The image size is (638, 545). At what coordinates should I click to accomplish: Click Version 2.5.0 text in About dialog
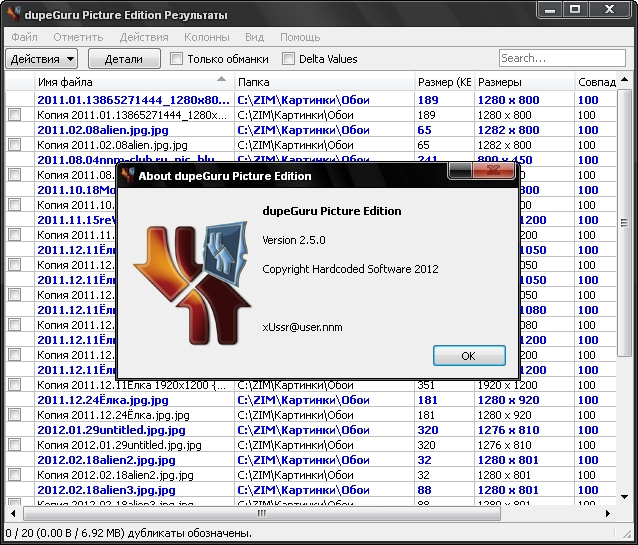294,240
